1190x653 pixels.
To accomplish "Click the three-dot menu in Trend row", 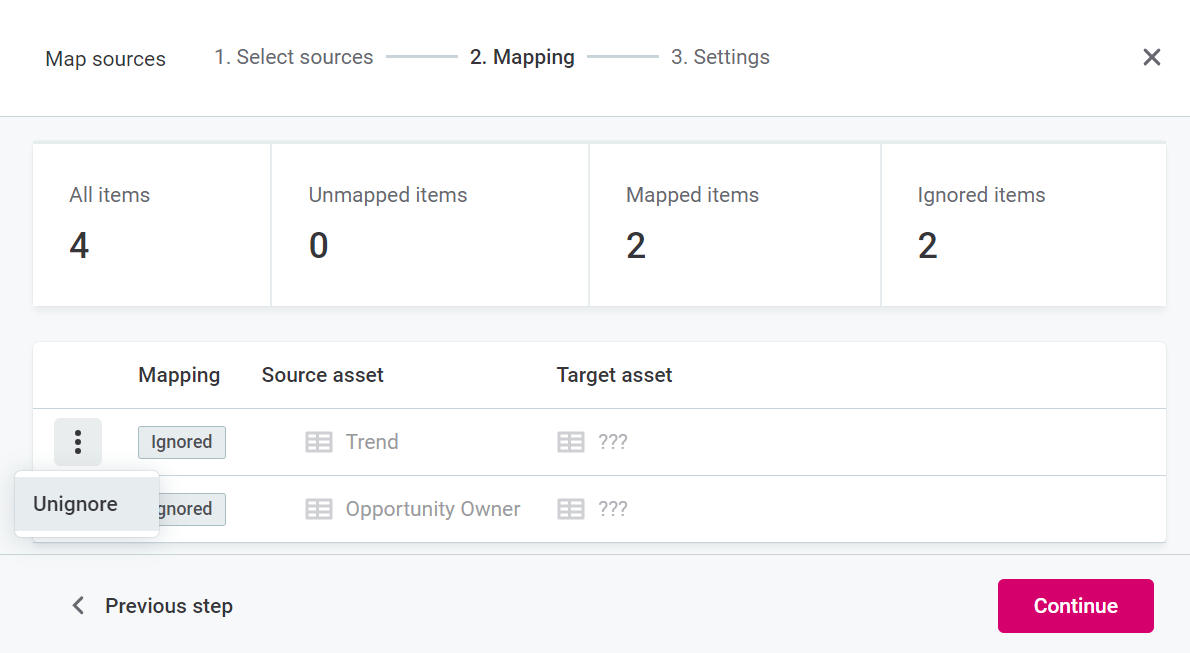I will coord(78,442).
